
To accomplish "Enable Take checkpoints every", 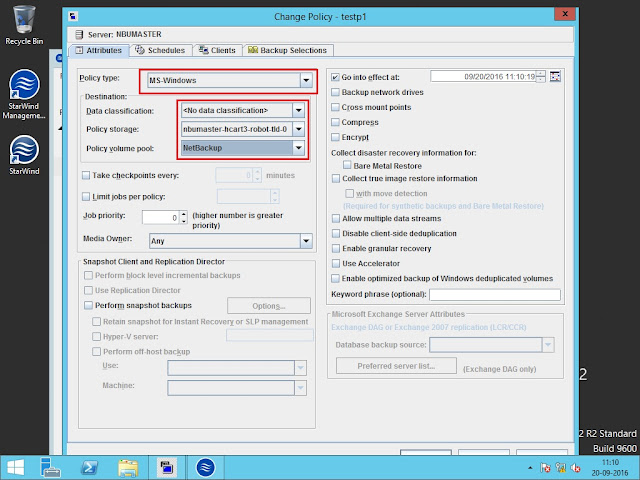I will 86,176.
